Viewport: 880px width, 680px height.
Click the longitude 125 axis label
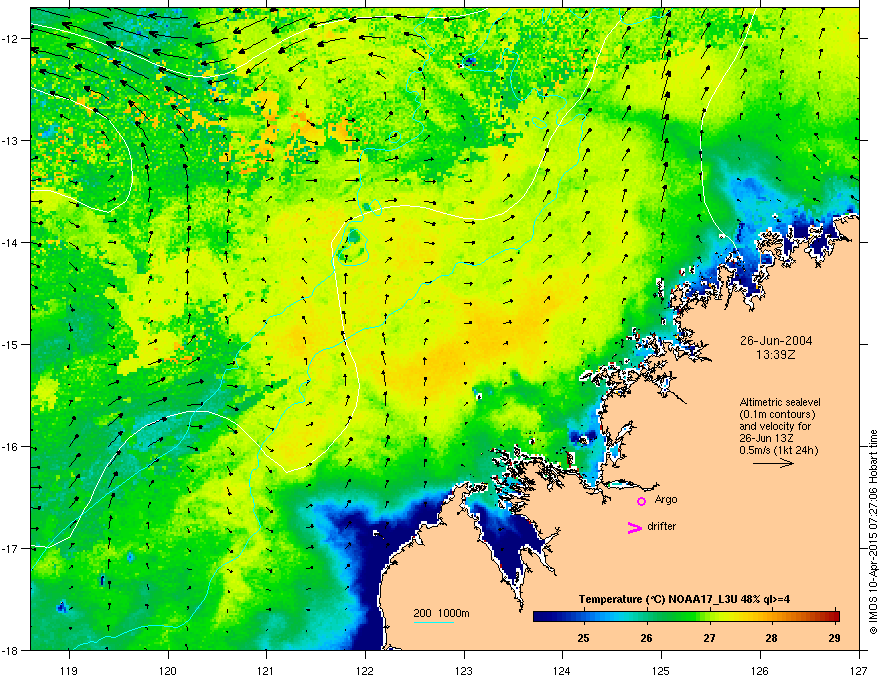point(661,670)
